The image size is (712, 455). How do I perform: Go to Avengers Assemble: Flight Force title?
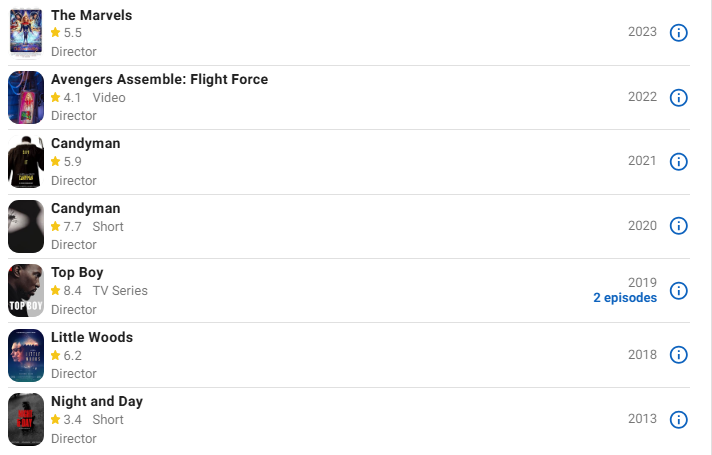pyautogui.click(x=159, y=79)
